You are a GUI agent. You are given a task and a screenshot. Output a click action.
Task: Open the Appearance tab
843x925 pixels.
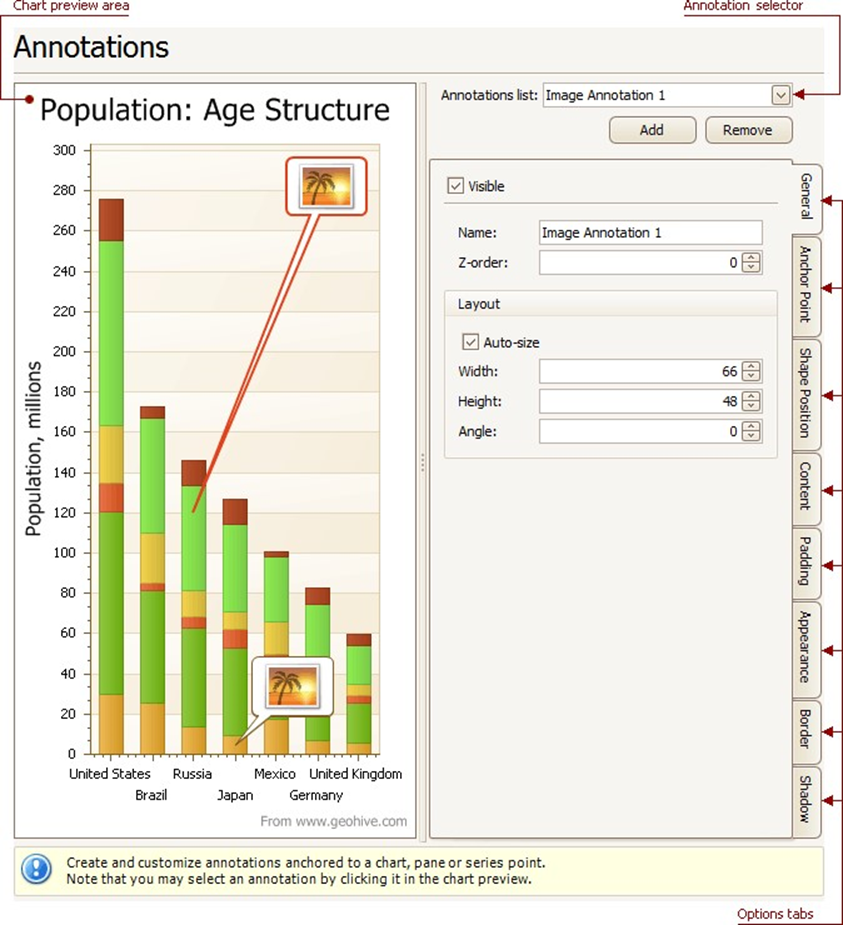[806, 647]
